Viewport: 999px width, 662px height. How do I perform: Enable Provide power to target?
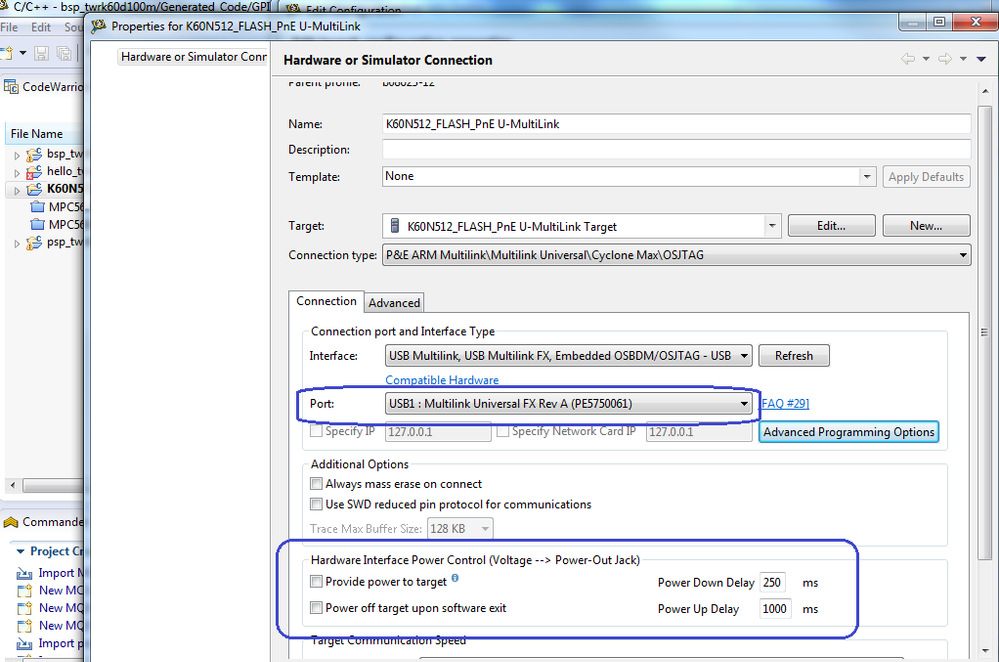[x=316, y=581]
